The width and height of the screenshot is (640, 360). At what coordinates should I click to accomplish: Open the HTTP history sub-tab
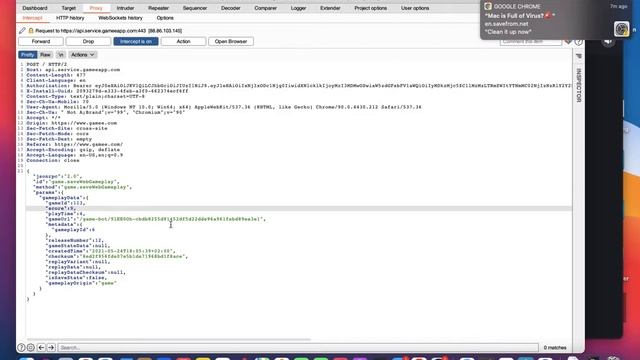click(70, 18)
